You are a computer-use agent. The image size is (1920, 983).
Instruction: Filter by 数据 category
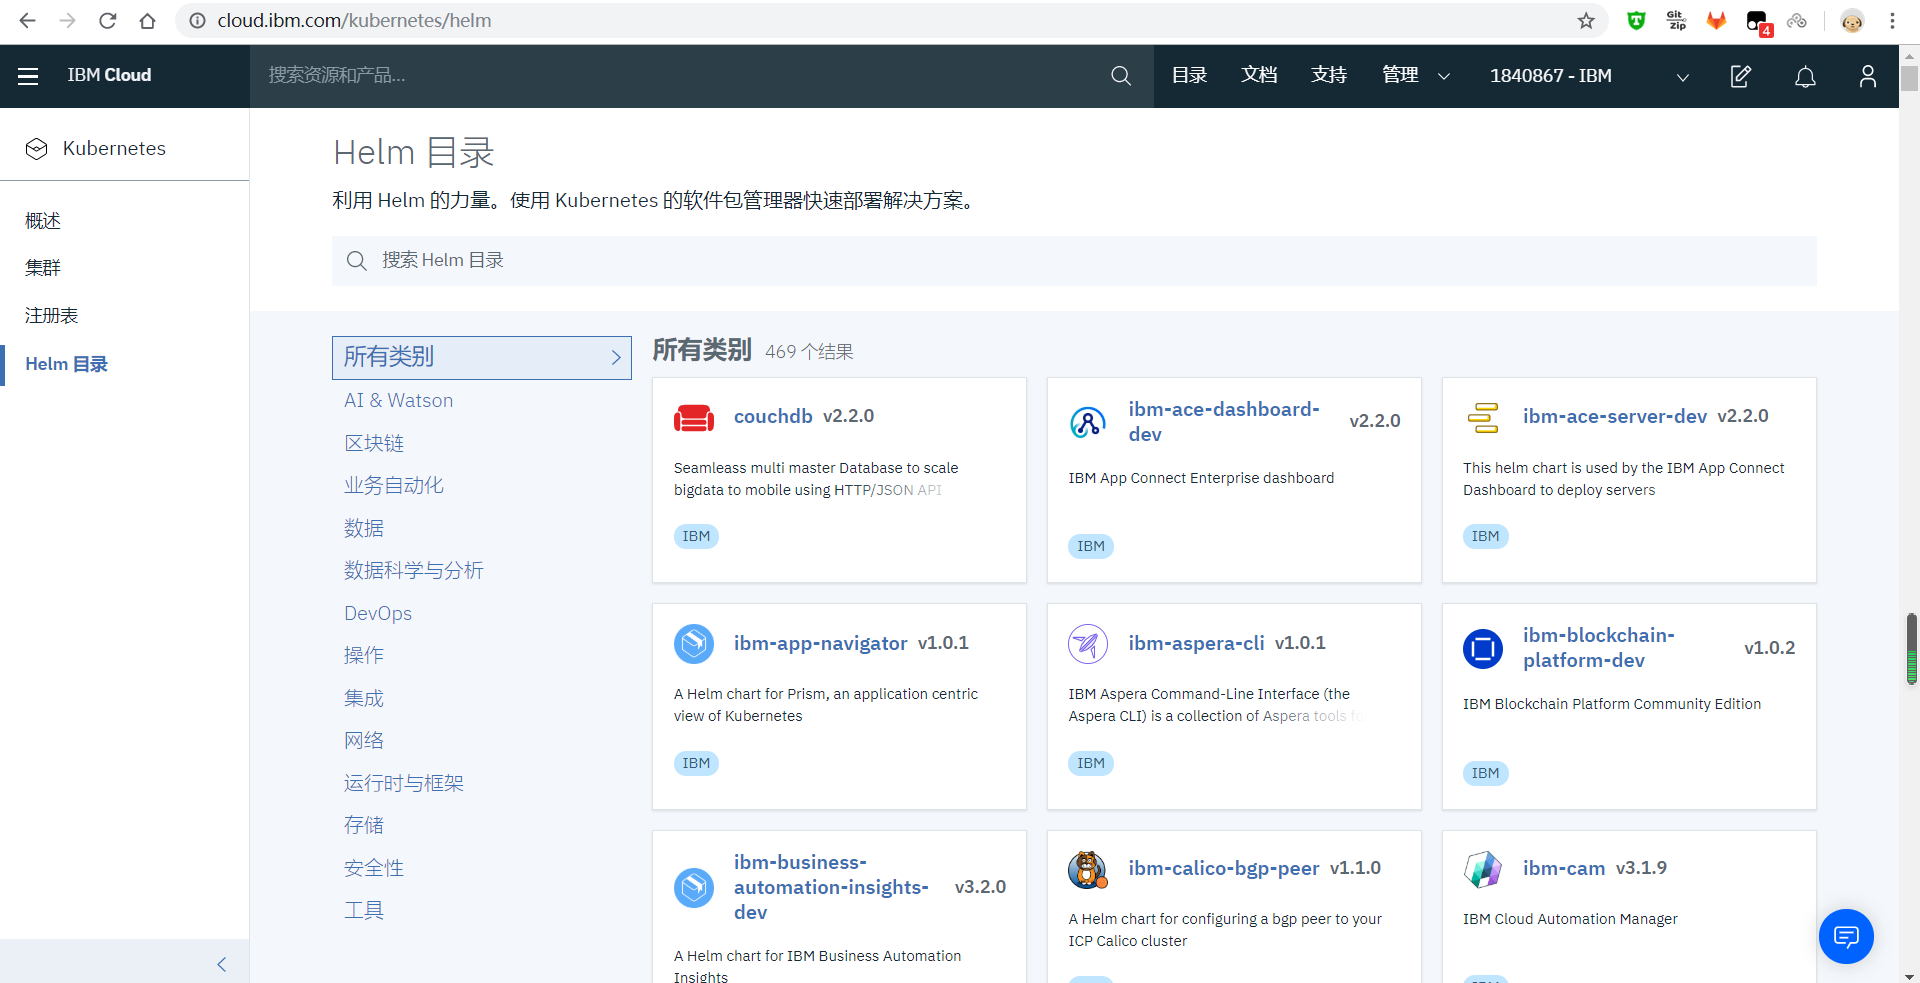click(x=364, y=528)
